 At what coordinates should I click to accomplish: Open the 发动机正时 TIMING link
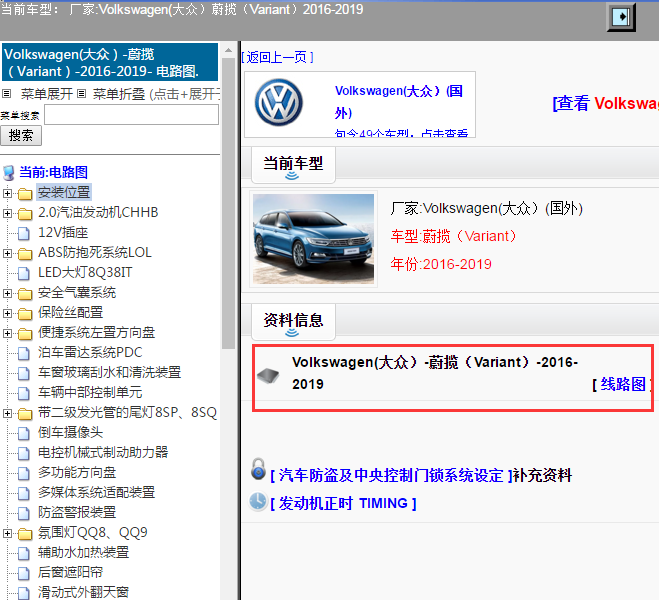(x=343, y=503)
